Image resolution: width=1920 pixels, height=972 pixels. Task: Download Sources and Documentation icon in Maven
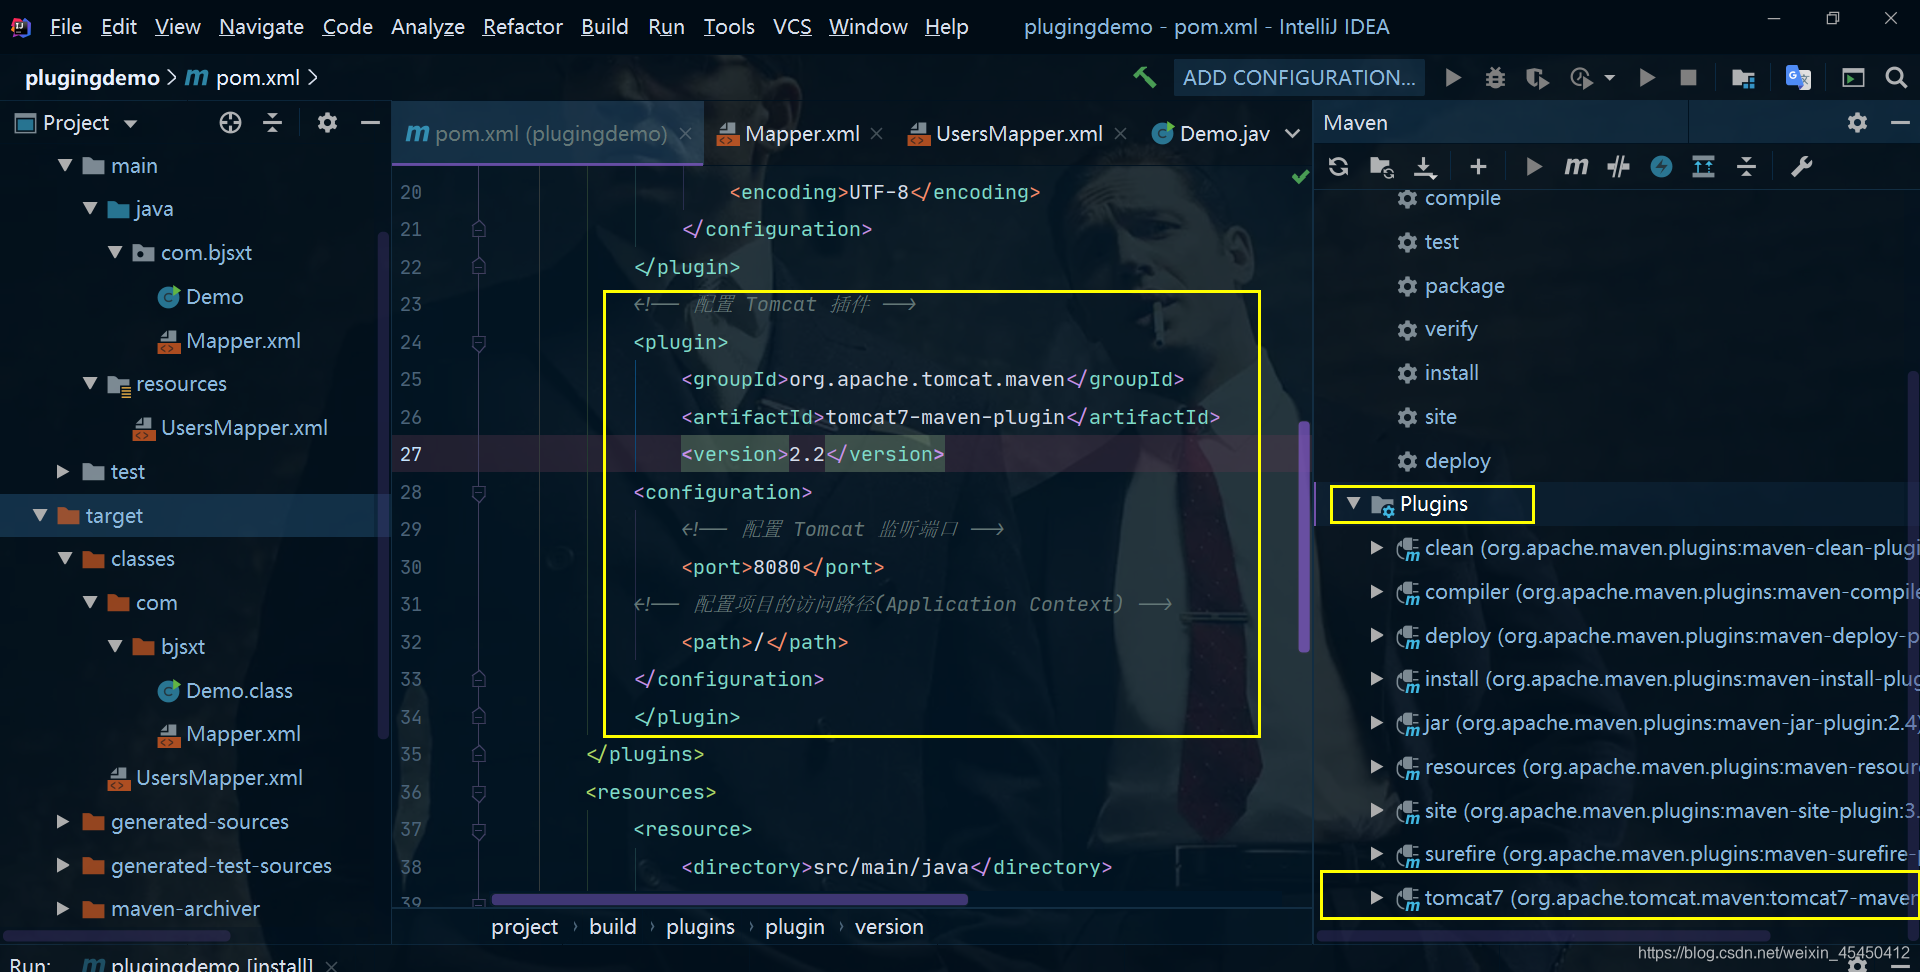(1425, 167)
